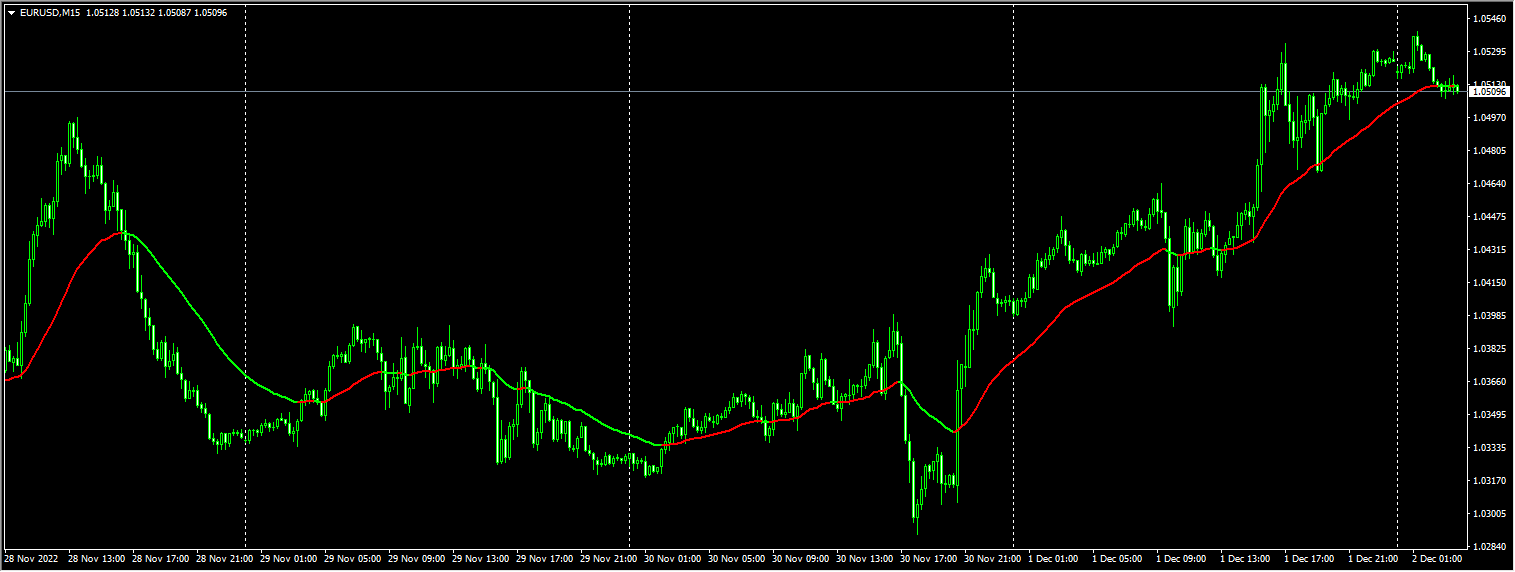Image resolution: width=1515 pixels, height=572 pixels.
Task: Click the 1.05460 price scale label
Action: point(1491,19)
